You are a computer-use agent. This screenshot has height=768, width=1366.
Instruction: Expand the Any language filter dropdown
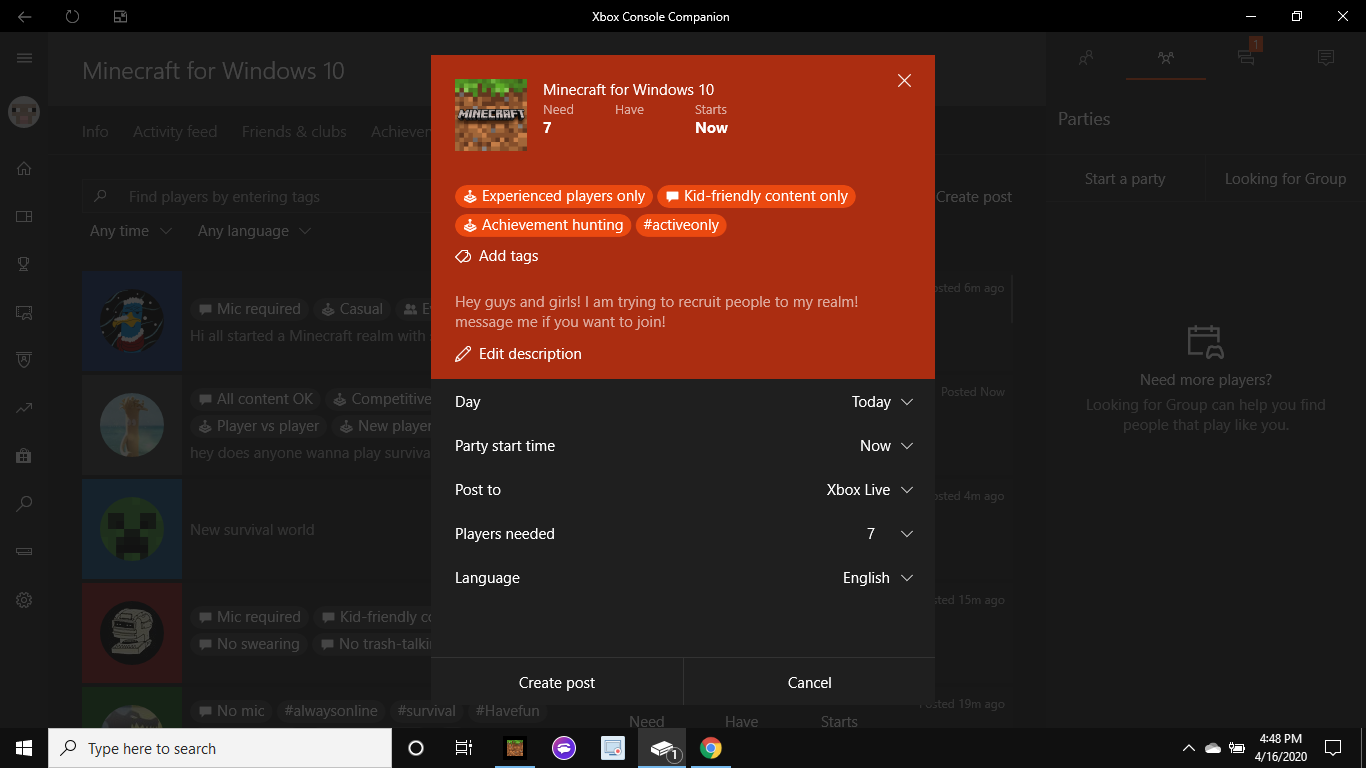click(x=254, y=231)
